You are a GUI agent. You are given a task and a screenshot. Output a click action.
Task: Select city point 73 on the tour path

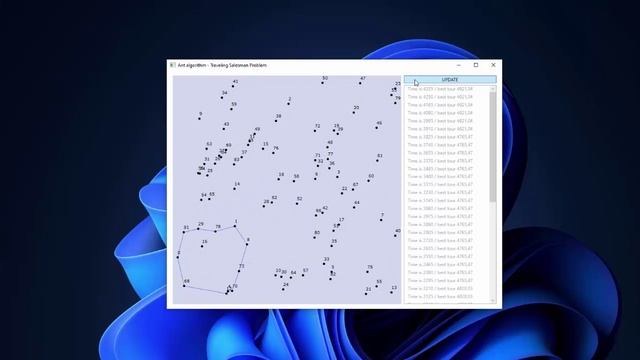[239, 271]
